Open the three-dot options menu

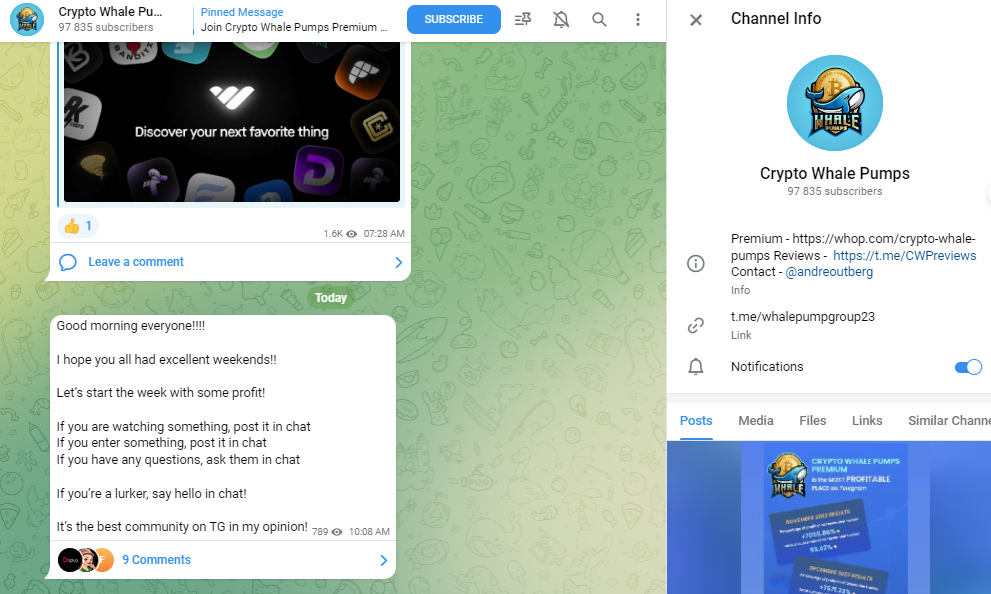[x=638, y=19]
